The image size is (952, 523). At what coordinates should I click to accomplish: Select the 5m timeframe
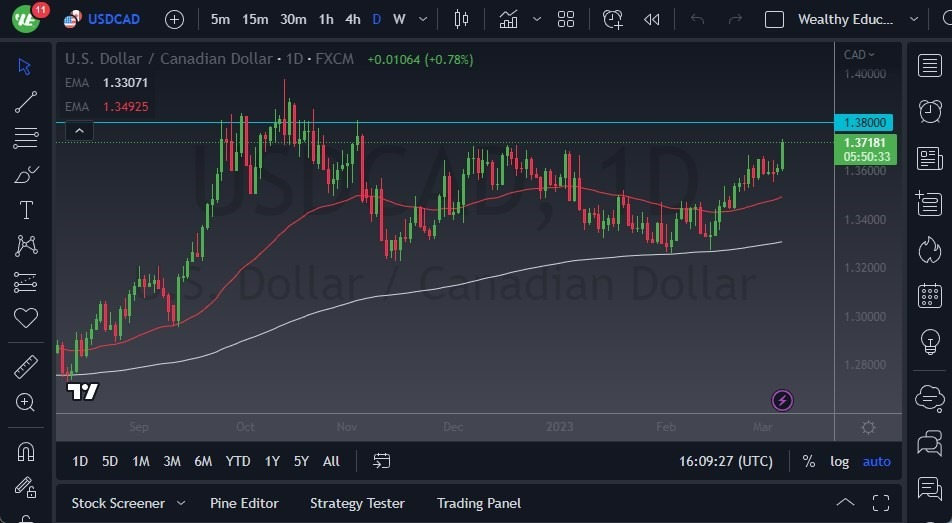[x=220, y=19]
